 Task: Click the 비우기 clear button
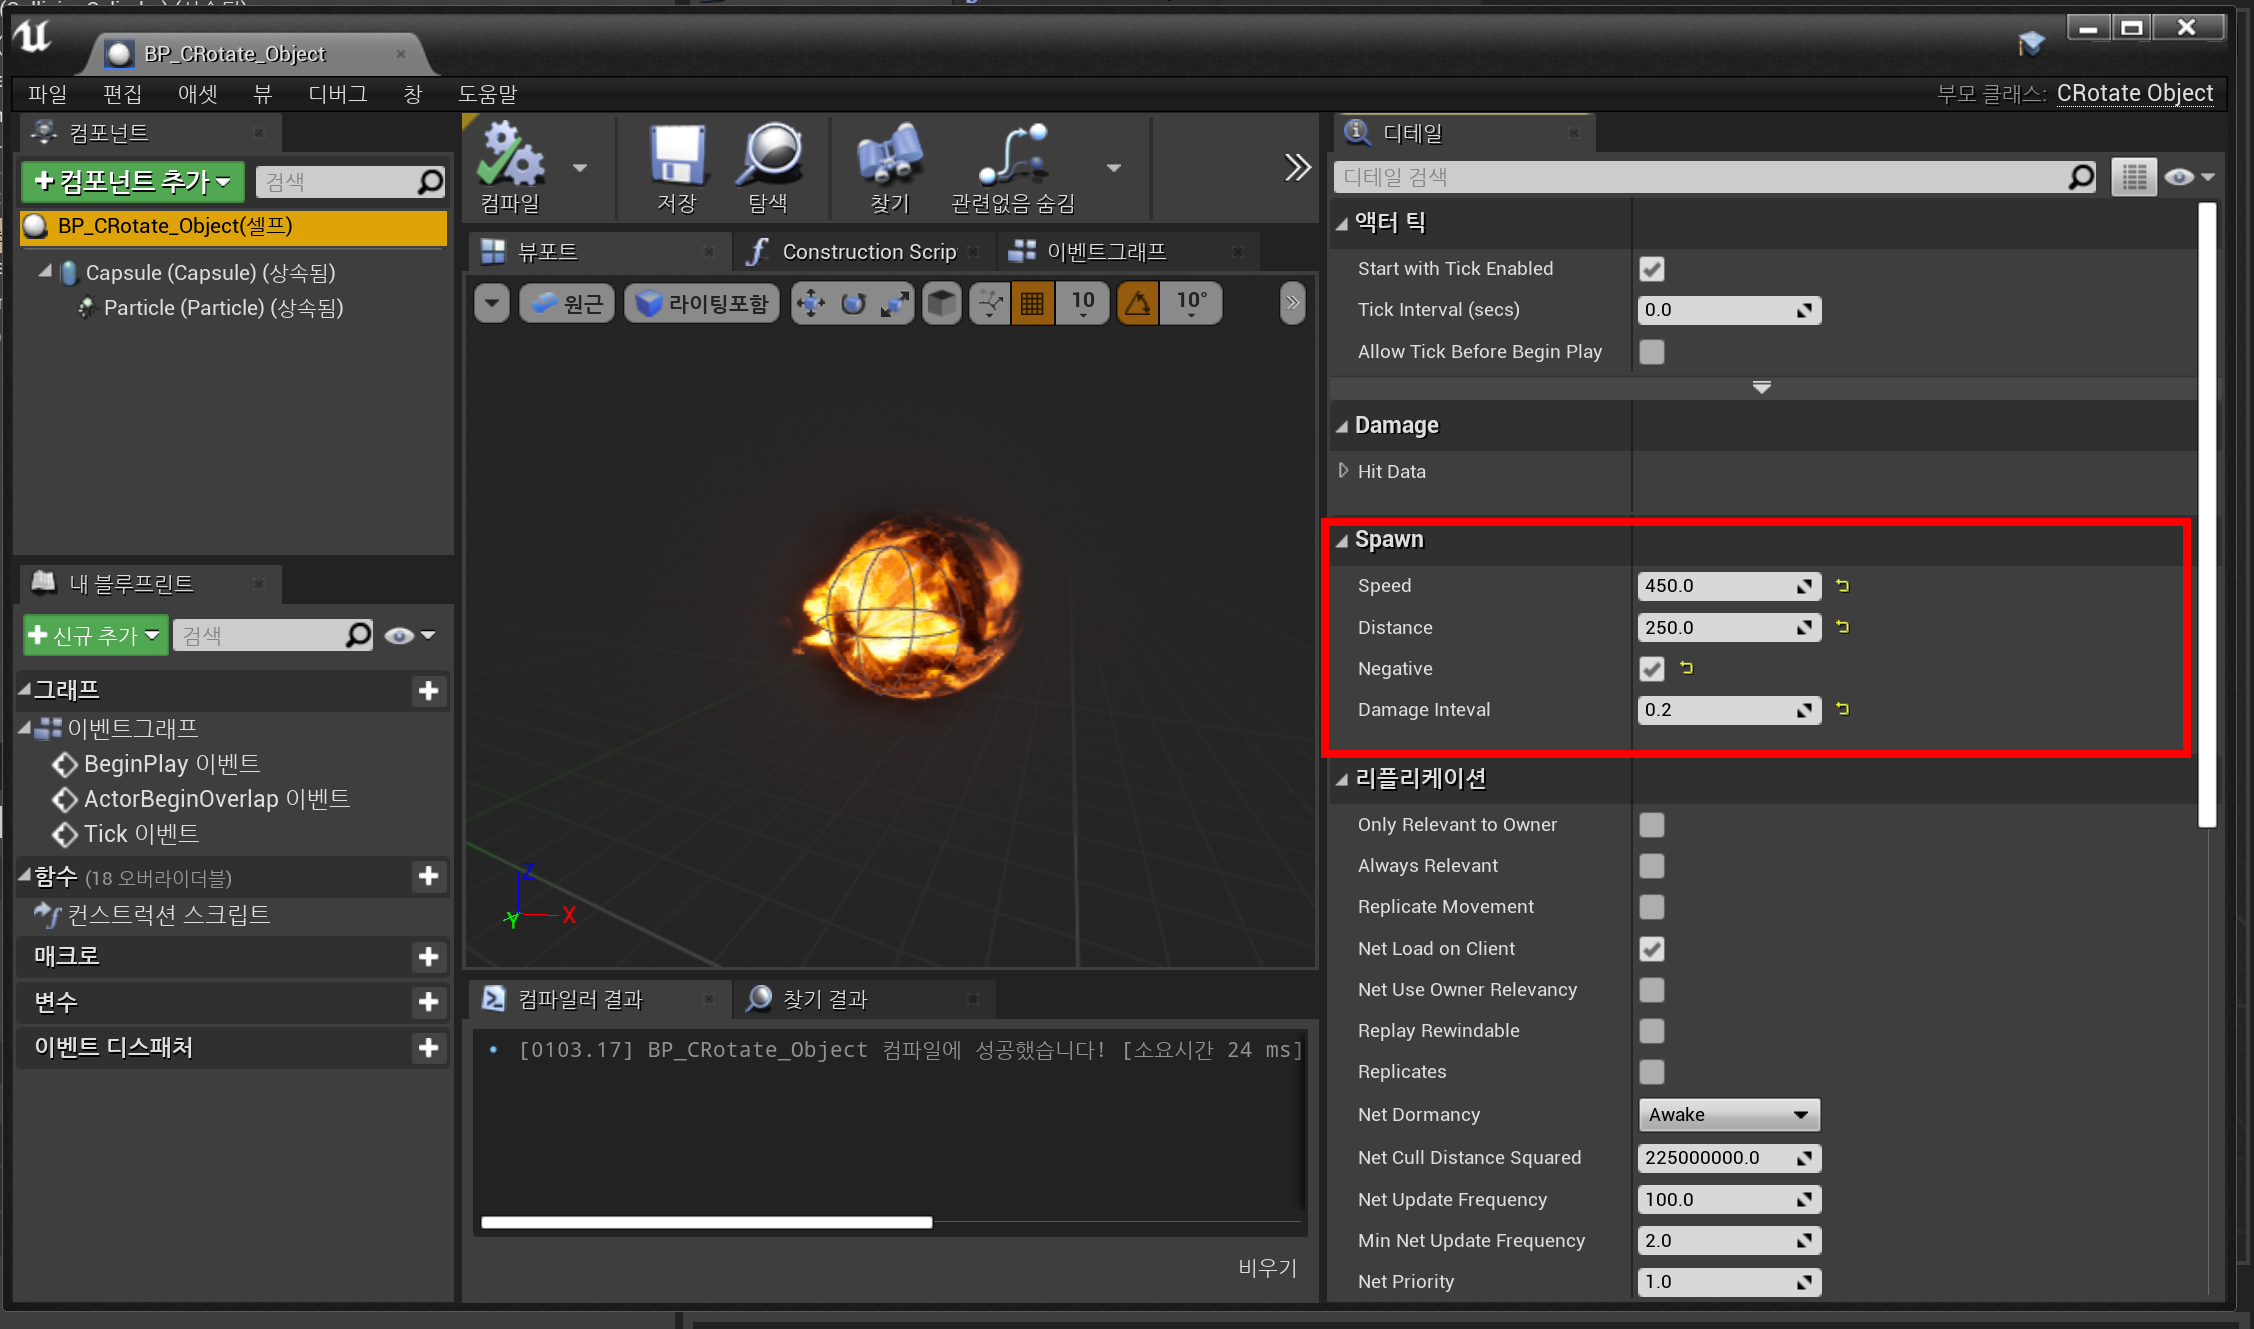tap(1266, 1268)
